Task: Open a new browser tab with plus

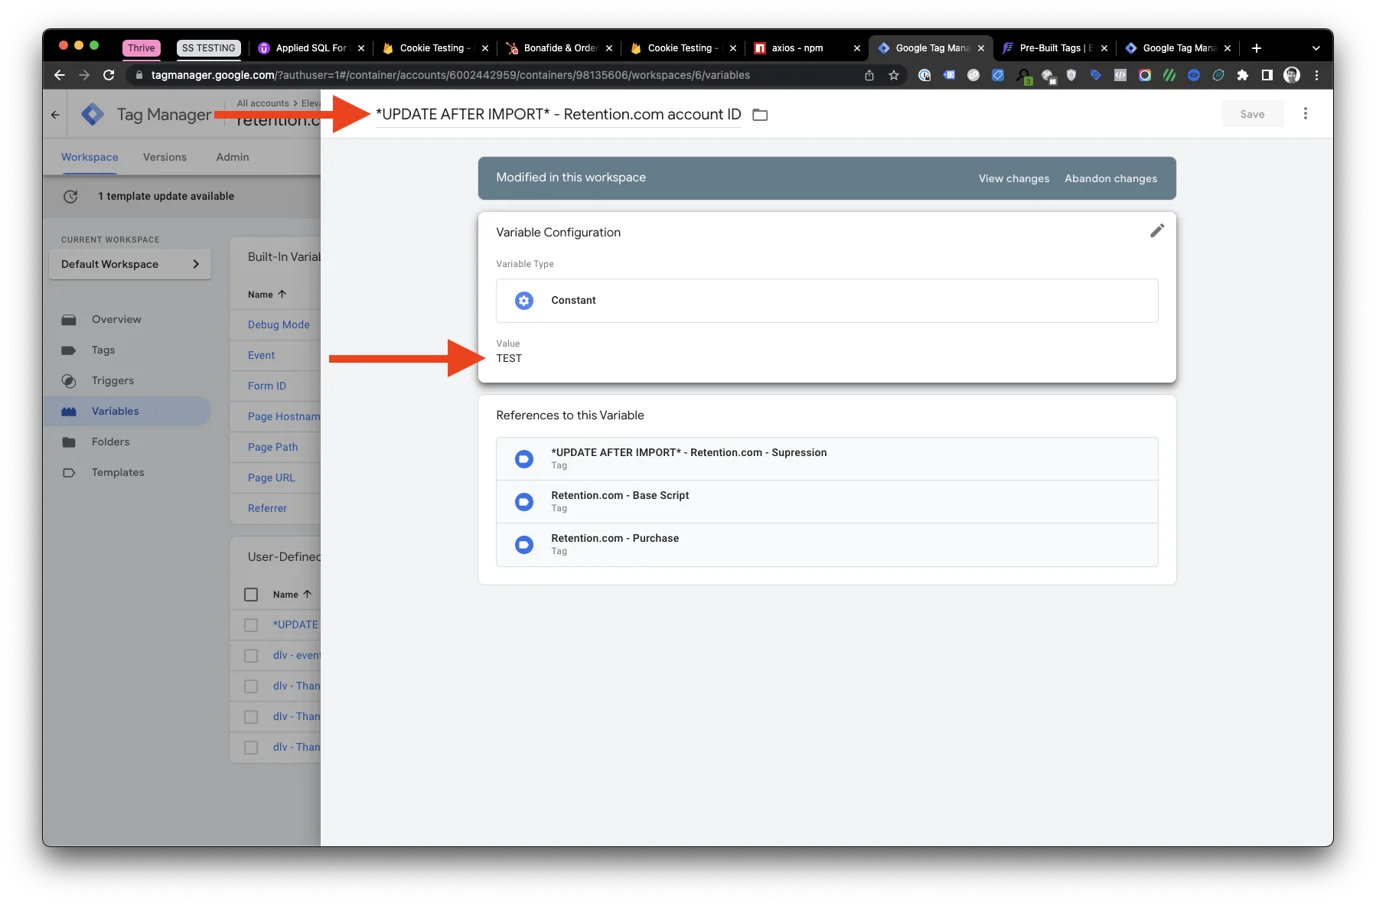Action: click(1256, 48)
